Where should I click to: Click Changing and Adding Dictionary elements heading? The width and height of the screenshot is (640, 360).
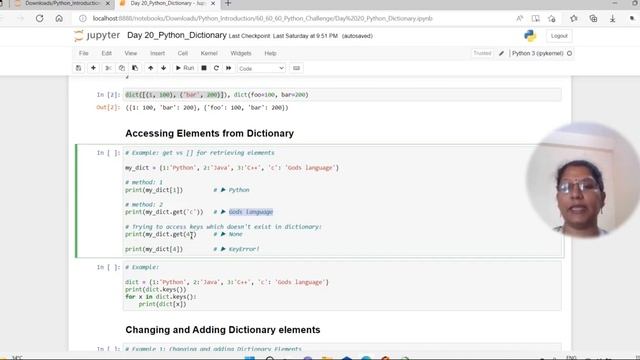pyautogui.click(x=223, y=330)
